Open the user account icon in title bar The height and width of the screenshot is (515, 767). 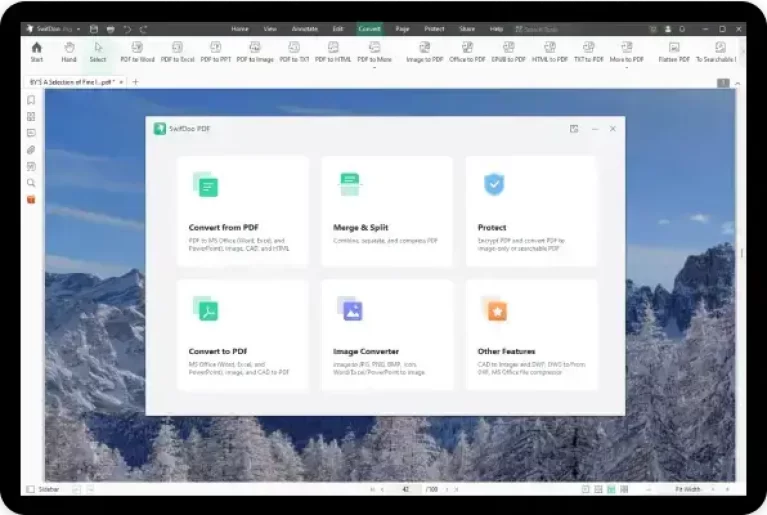click(x=668, y=29)
